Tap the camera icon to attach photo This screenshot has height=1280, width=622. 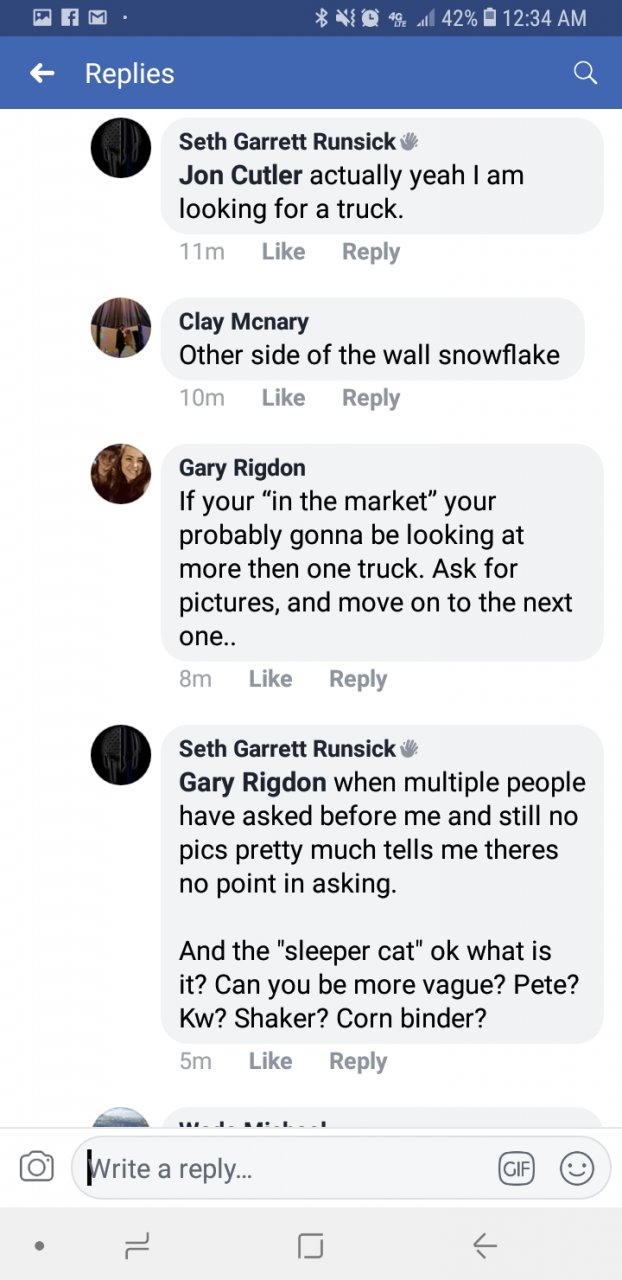coord(37,1167)
